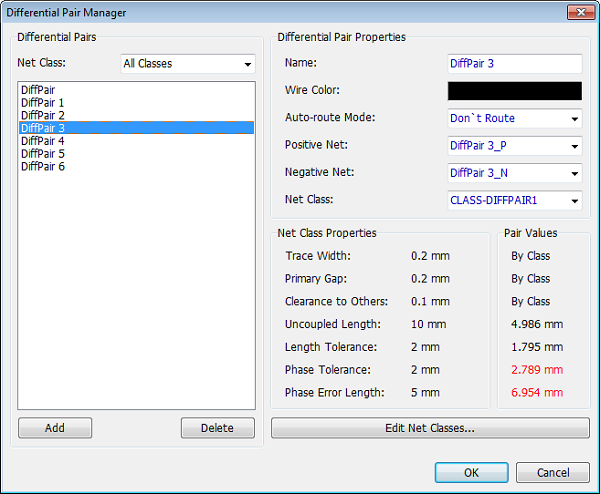
Task: Click the Add button
Action: coord(55,428)
